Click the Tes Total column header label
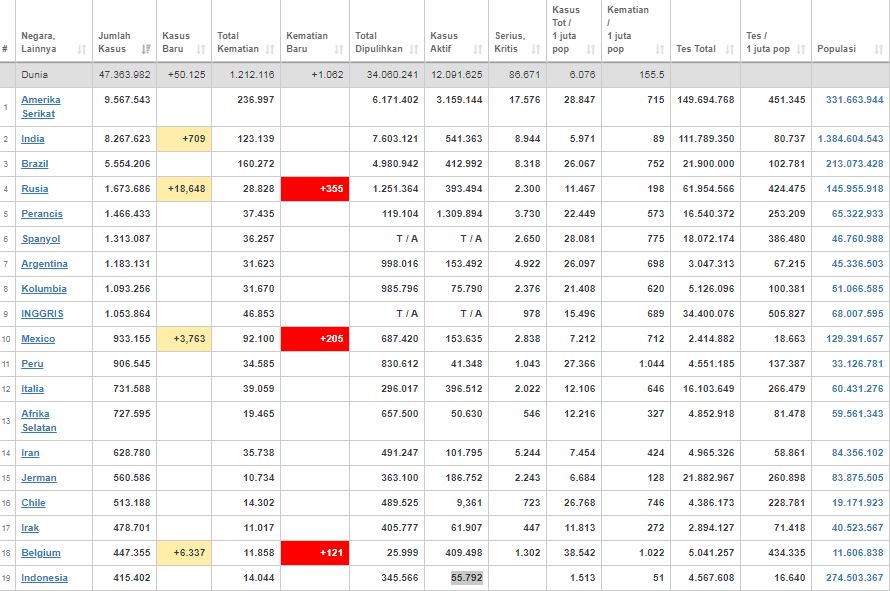 click(x=696, y=49)
